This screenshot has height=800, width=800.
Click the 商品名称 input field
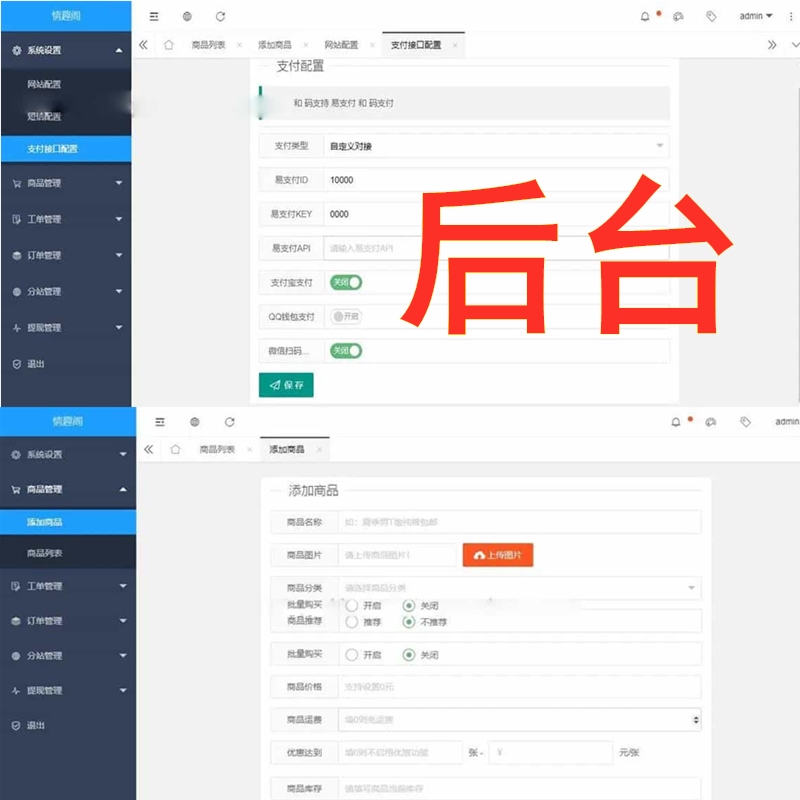[x=520, y=522]
